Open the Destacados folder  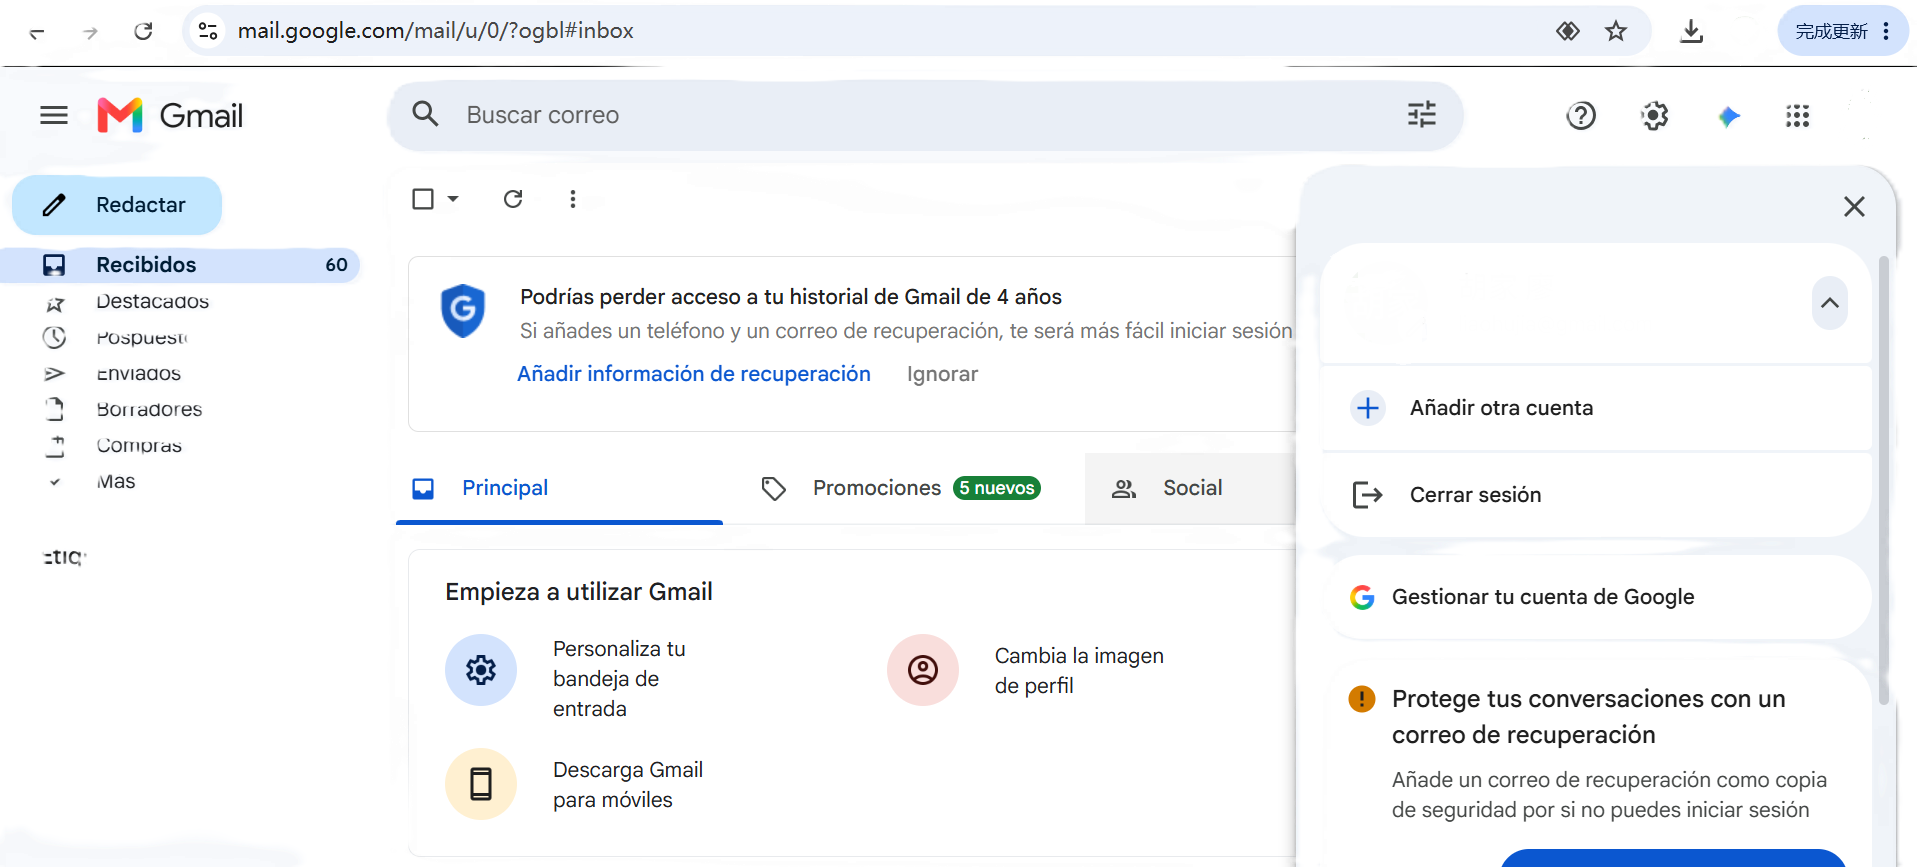(x=152, y=302)
